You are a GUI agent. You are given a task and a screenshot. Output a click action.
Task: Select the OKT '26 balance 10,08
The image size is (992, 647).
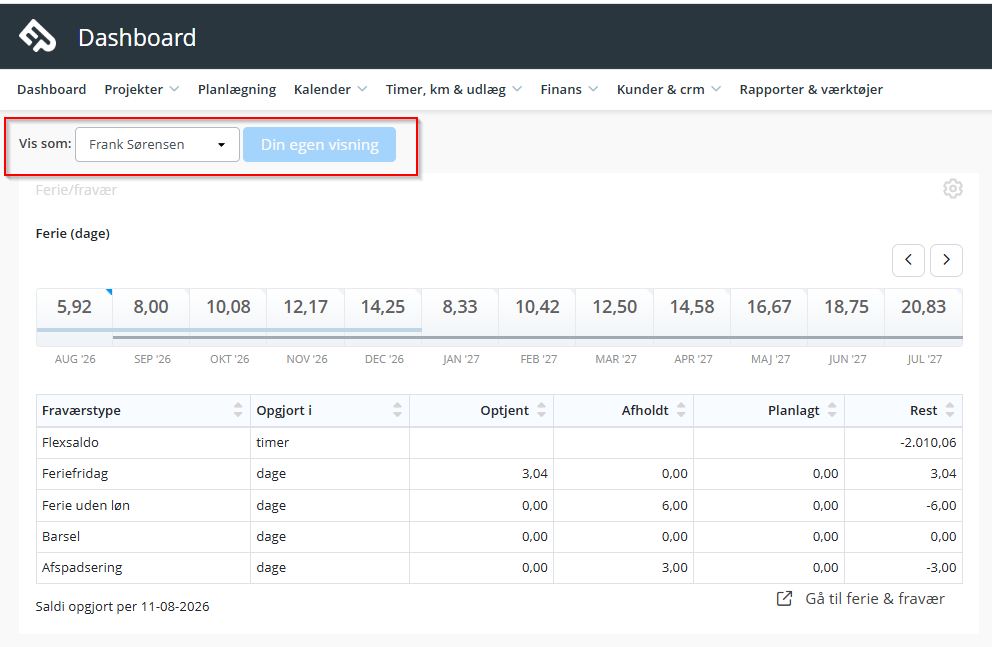[228, 307]
